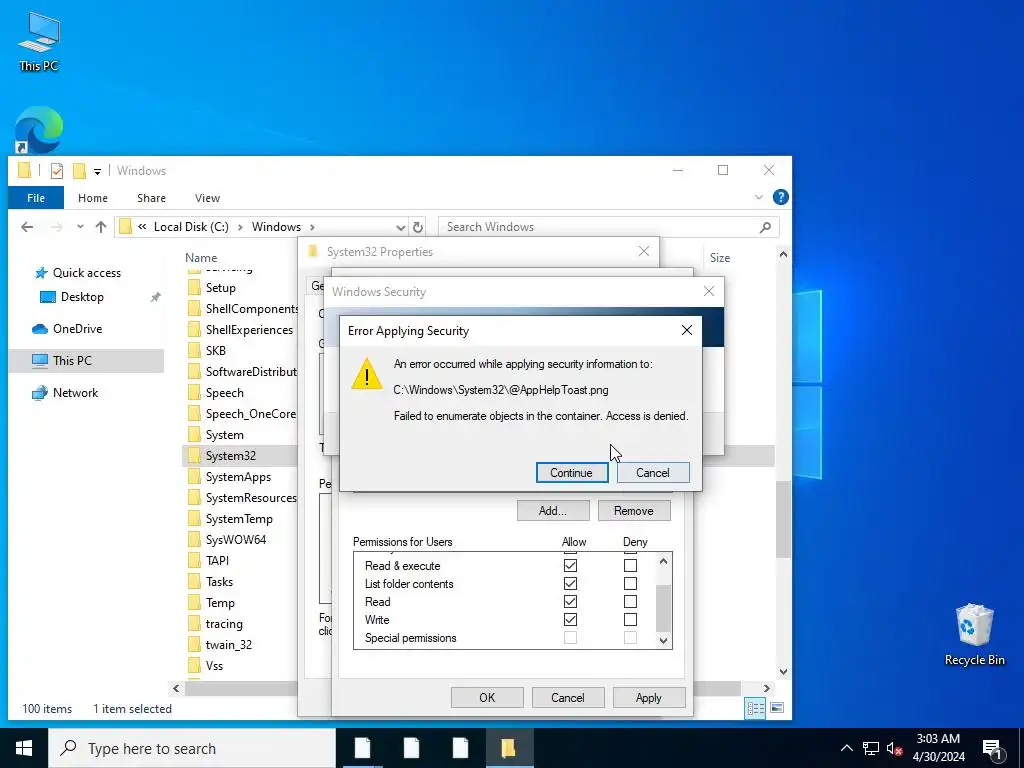
Task: Click the muted volume tray icon
Action: pyautogui.click(x=894, y=748)
